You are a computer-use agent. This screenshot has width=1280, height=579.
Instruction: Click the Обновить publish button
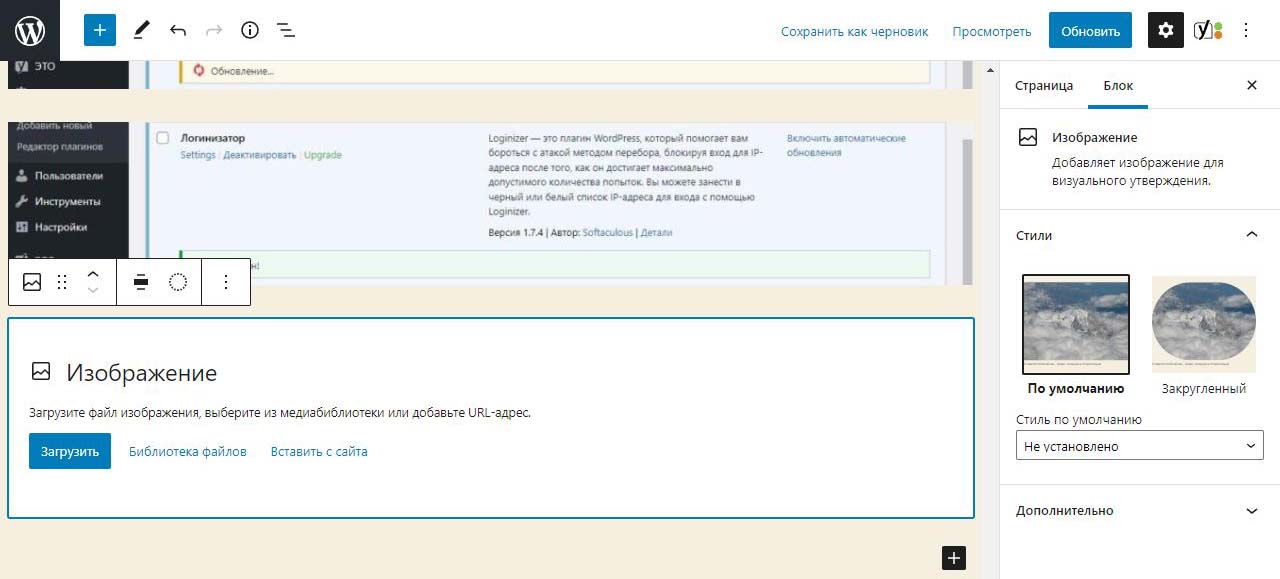[1090, 31]
